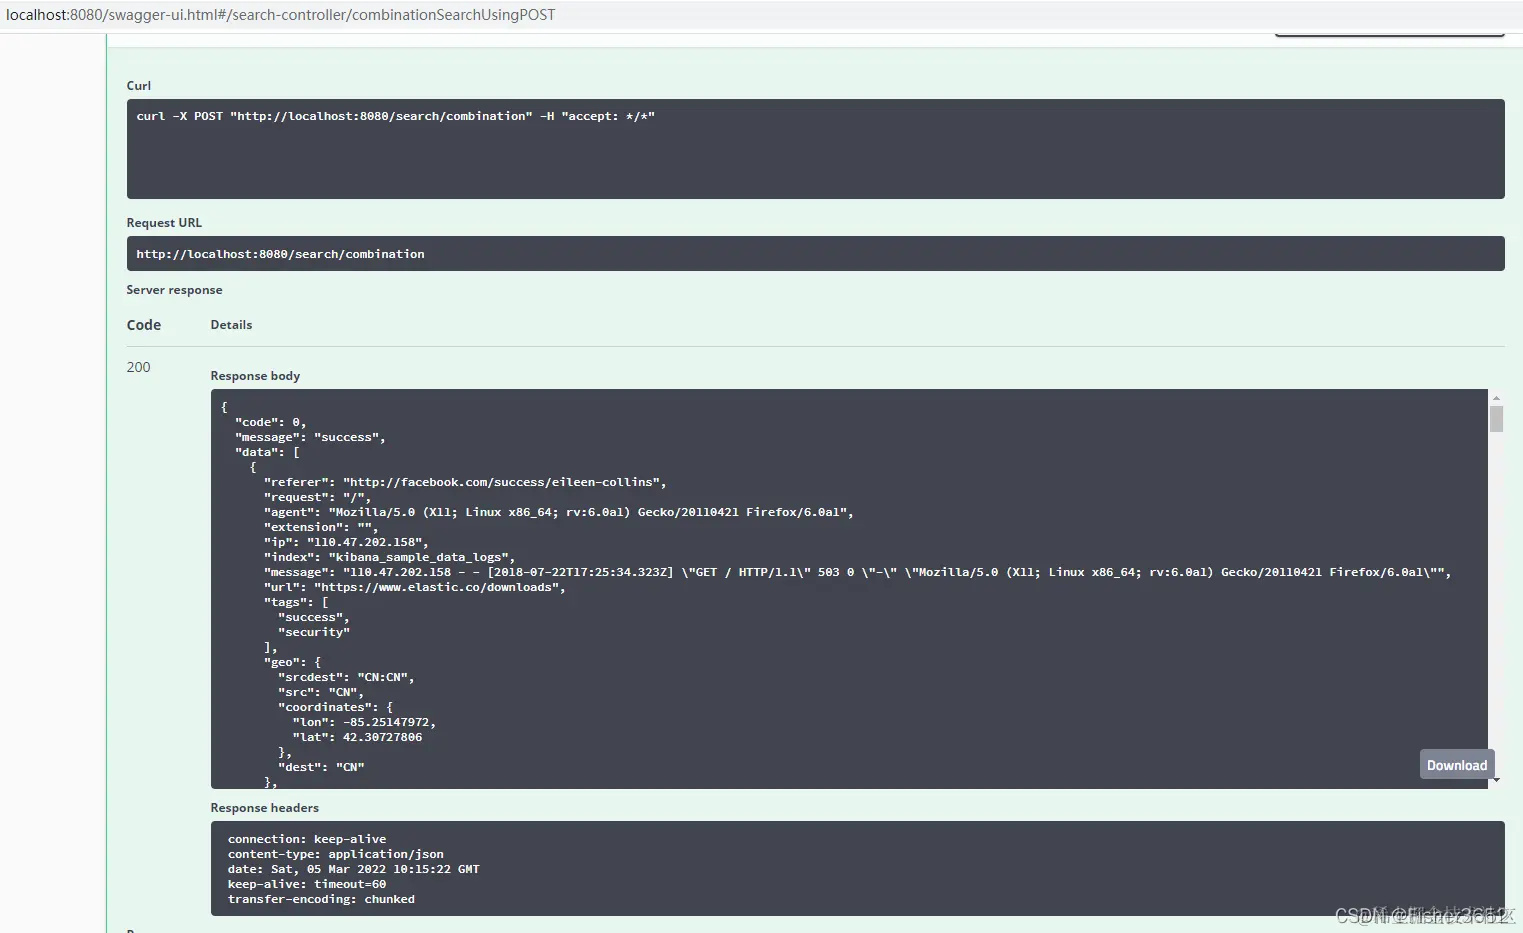1523x933 pixels.
Task: Click the "date: Sat, 05 Mar 2022" header
Action: tap(354, 869)
